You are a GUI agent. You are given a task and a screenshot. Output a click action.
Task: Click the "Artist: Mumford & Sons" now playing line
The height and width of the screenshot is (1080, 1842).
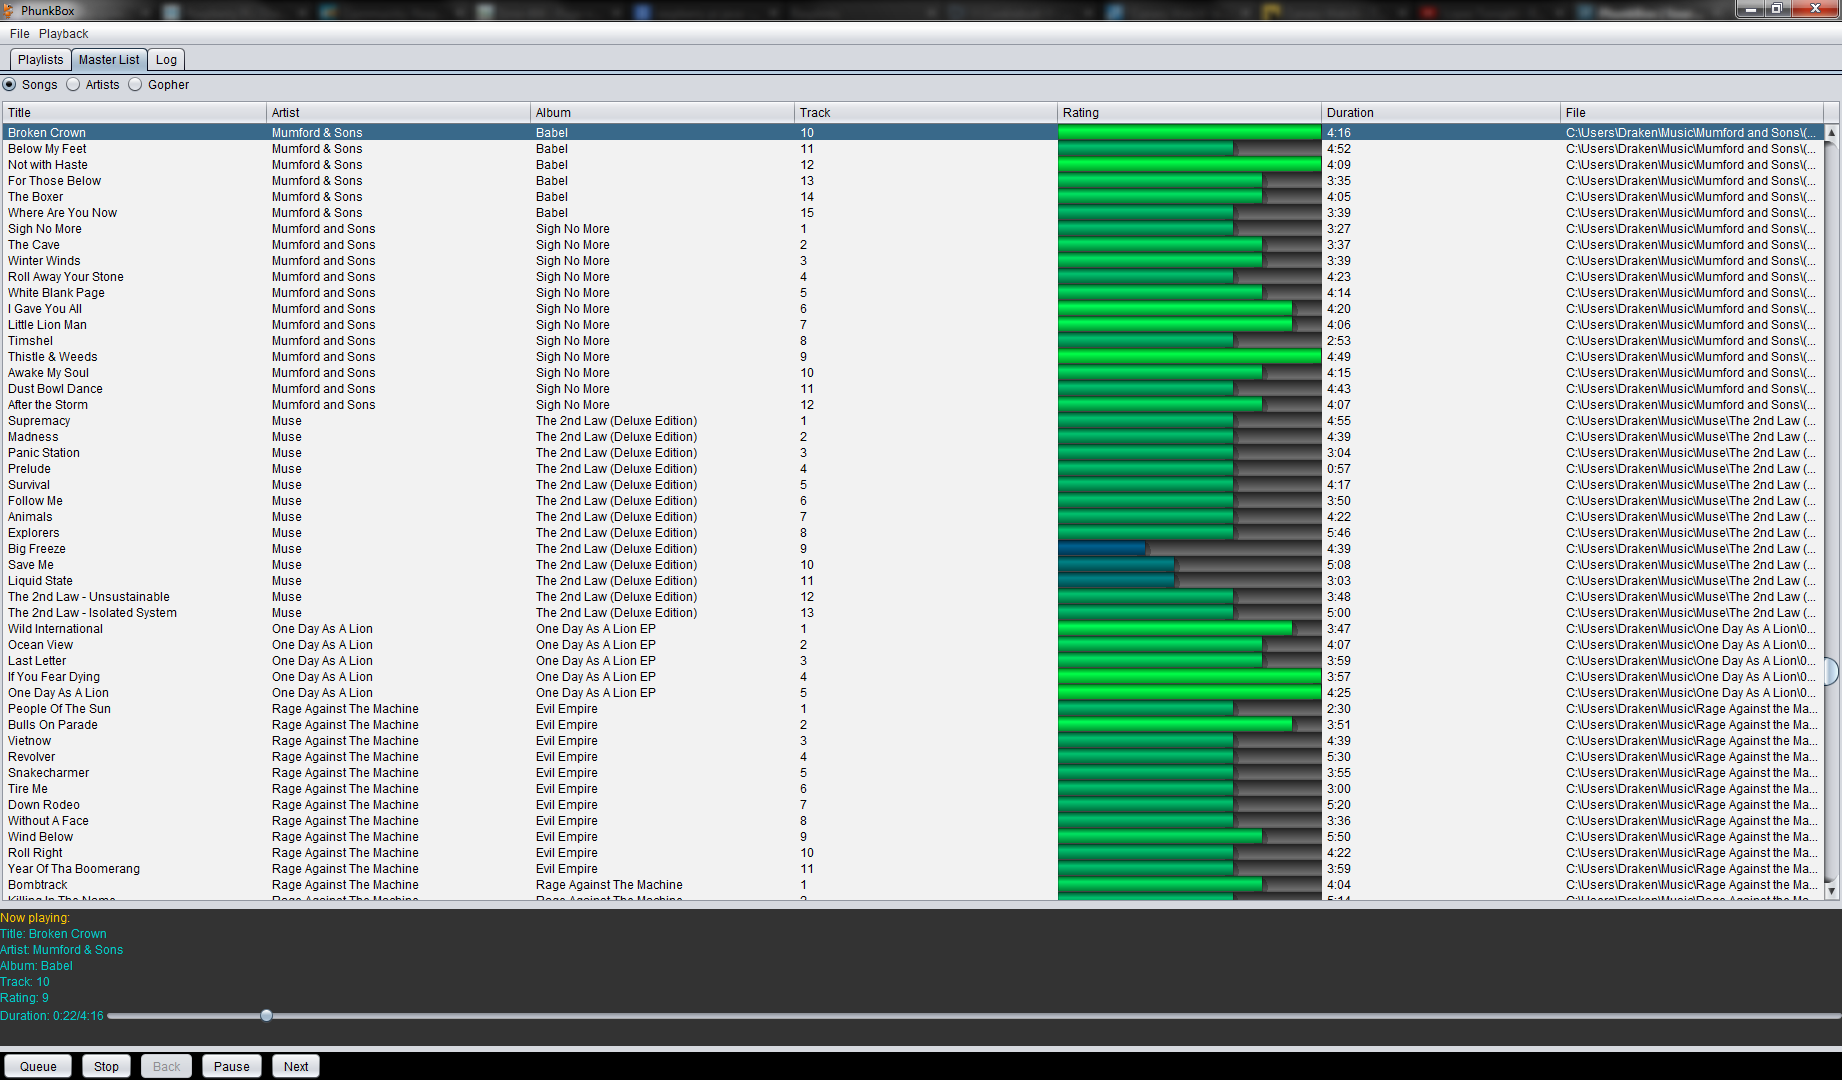click(62, 950)
